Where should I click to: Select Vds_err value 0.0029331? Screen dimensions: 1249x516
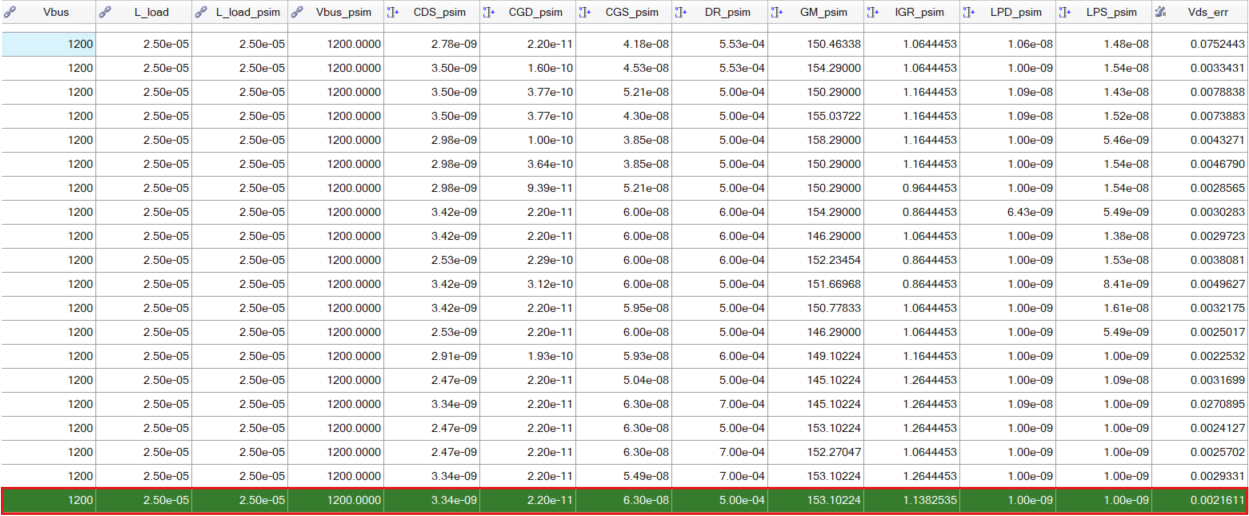pos(1217,476)
